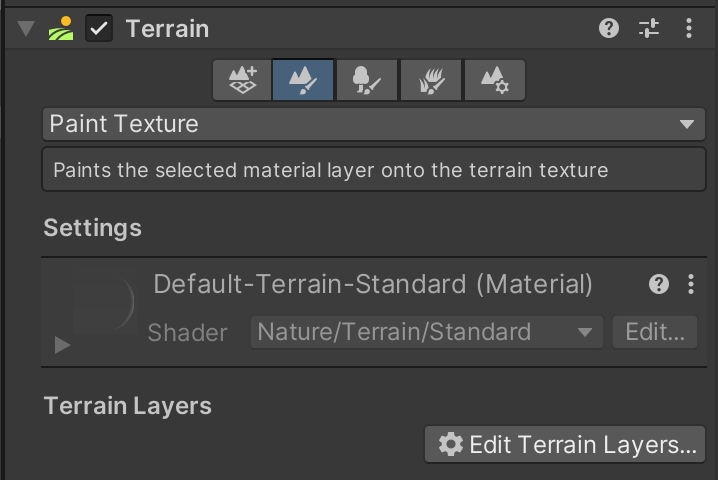Expand the Default-Terrain-Standard material properties
The image size is (718, 480).
tap(62, 345)
